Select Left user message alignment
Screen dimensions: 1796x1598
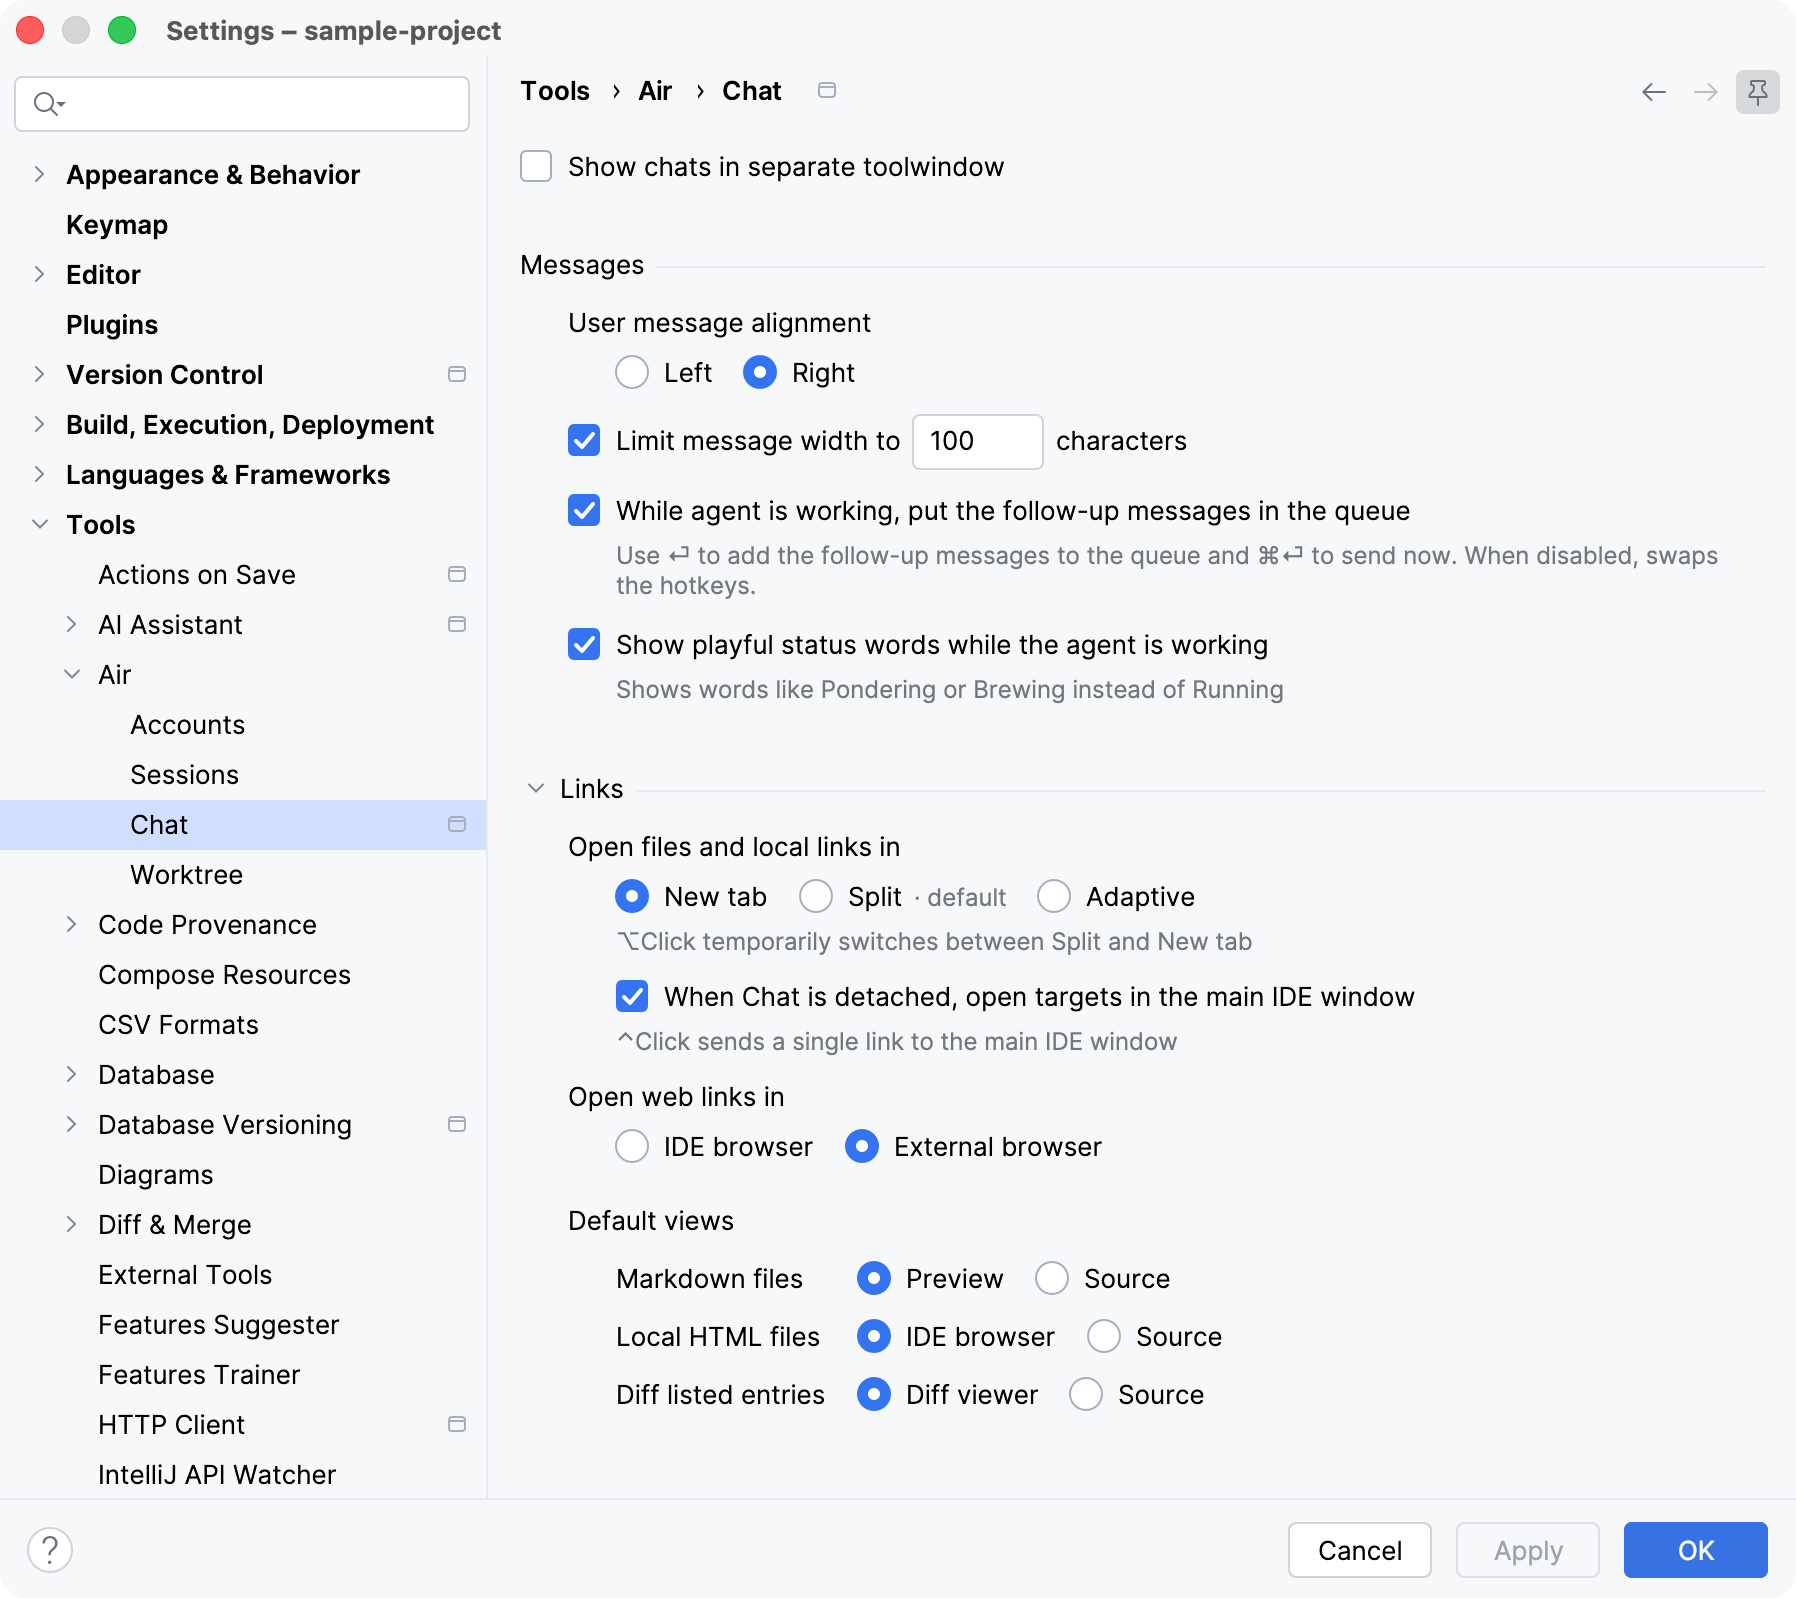tap(632, 372)
